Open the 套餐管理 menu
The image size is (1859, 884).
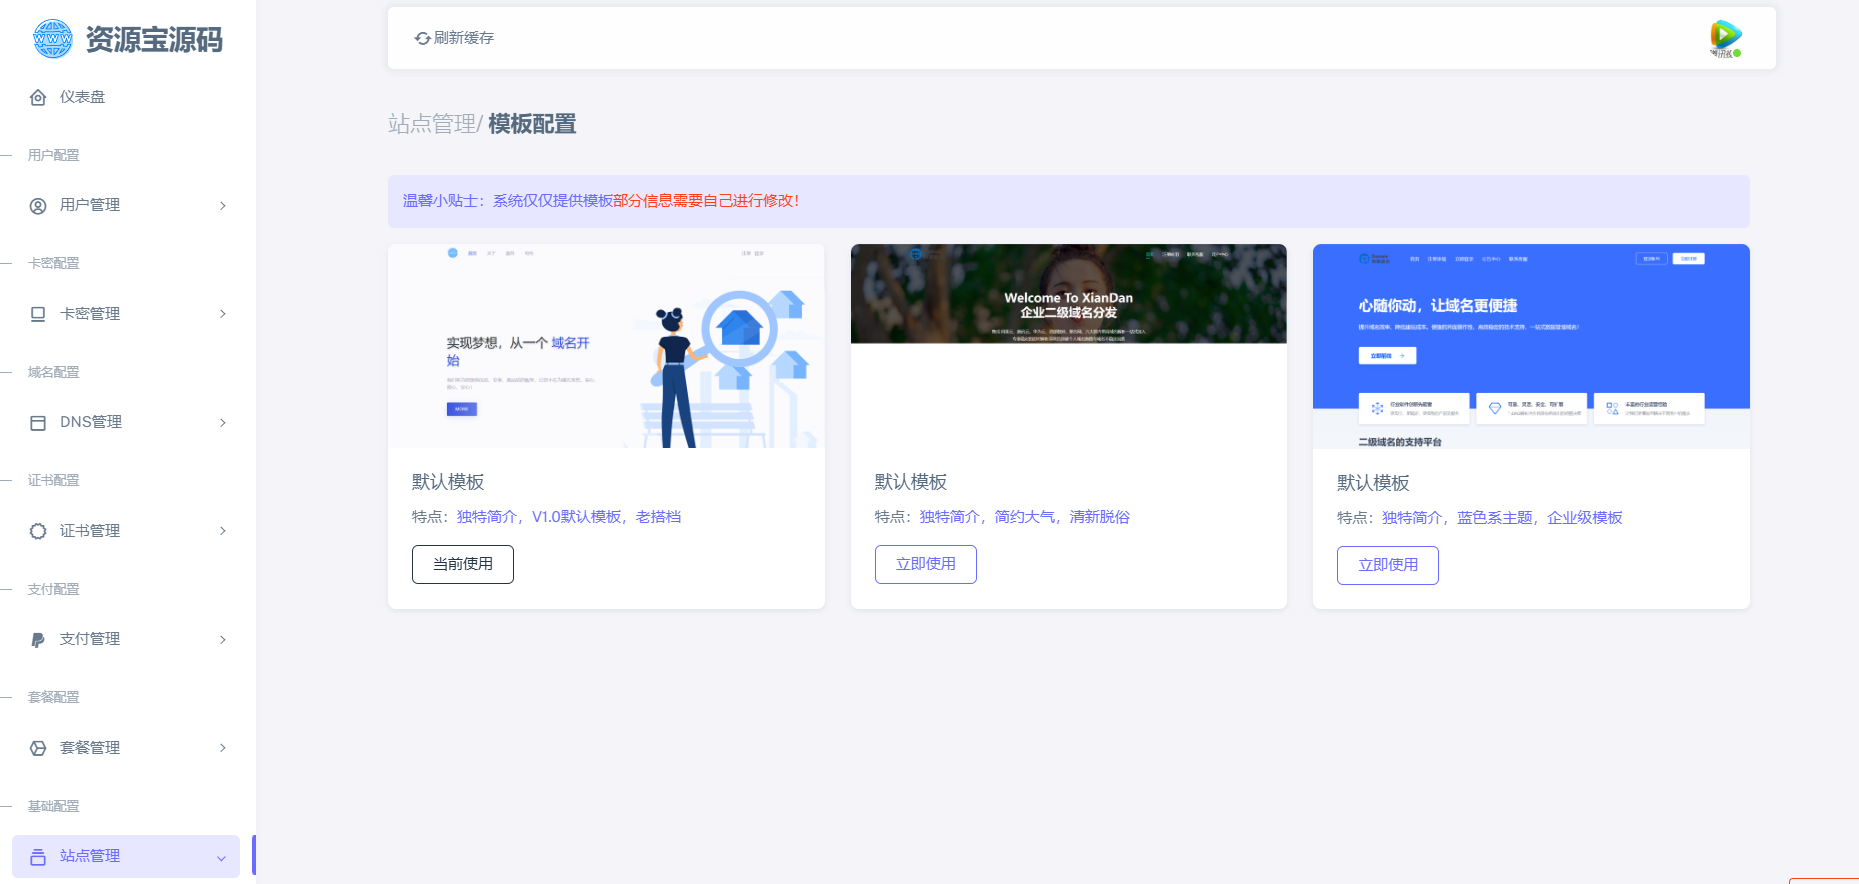tap(126, 748)
